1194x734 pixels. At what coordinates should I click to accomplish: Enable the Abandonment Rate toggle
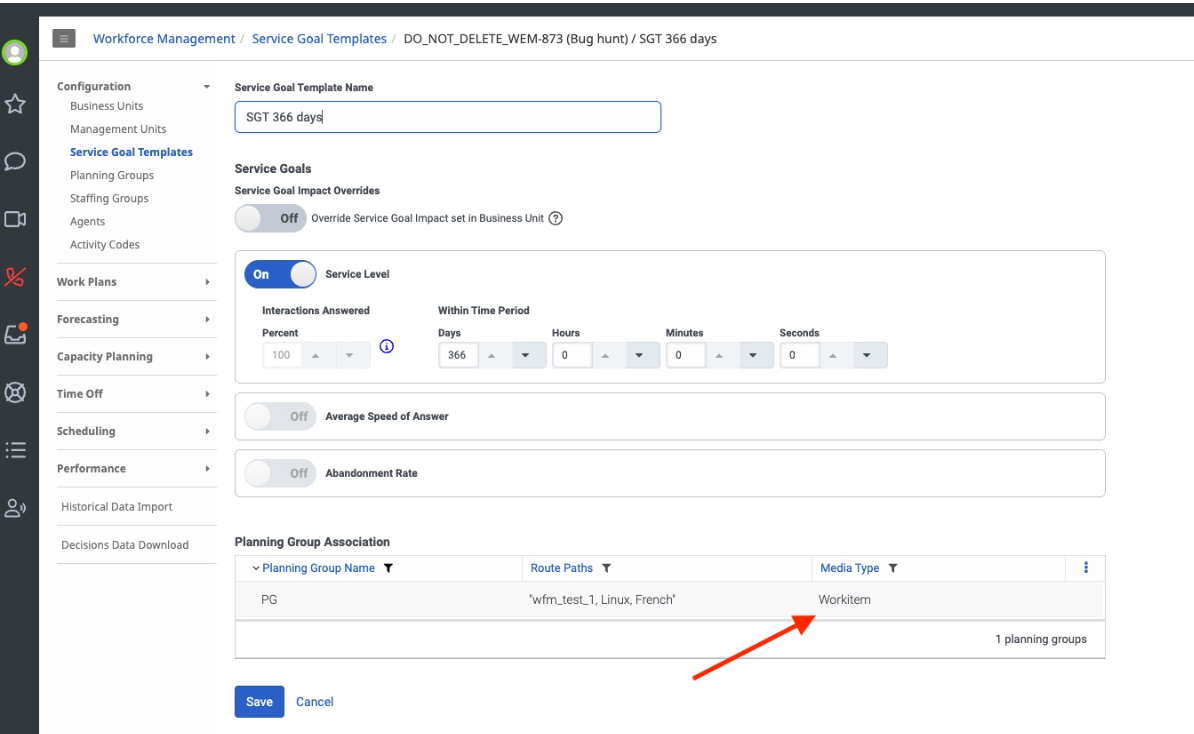[280, 473]
